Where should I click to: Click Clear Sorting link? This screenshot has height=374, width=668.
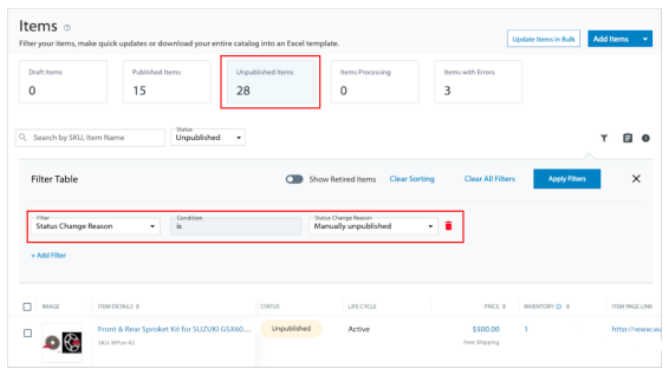point(412,179)
